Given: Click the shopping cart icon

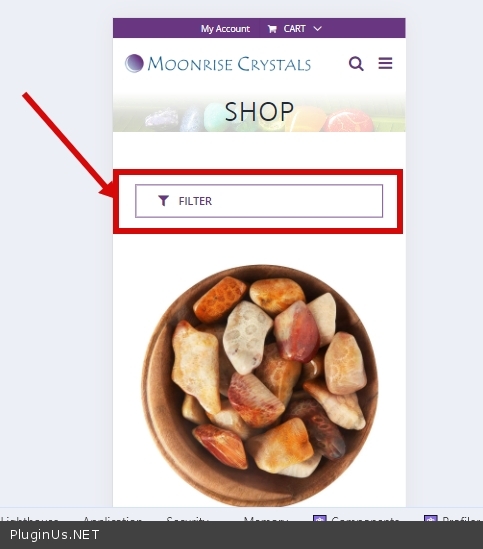Looking at the screenshot, I should pos(272,29).
